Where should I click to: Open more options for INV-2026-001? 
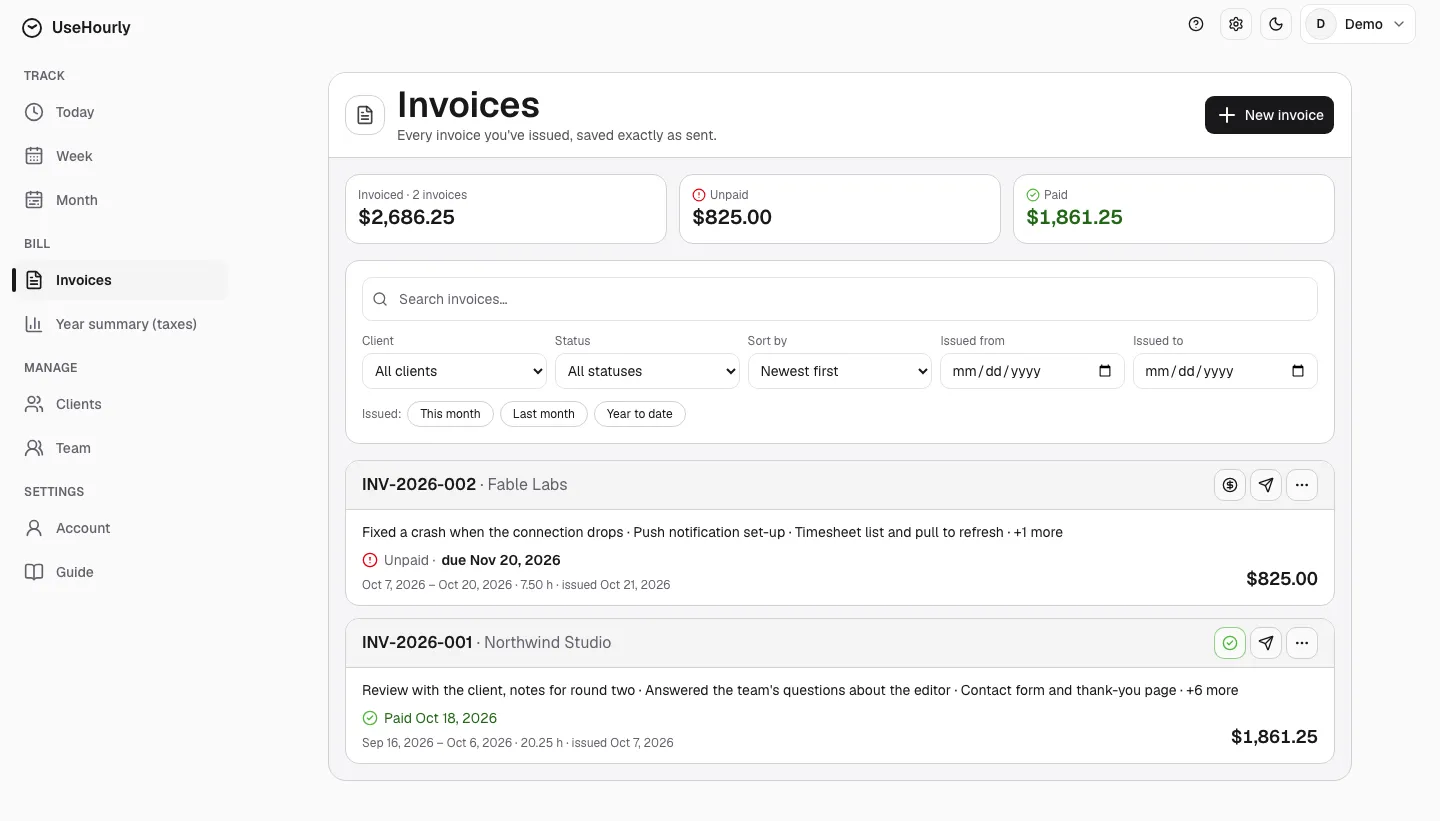pos(1302,643)
